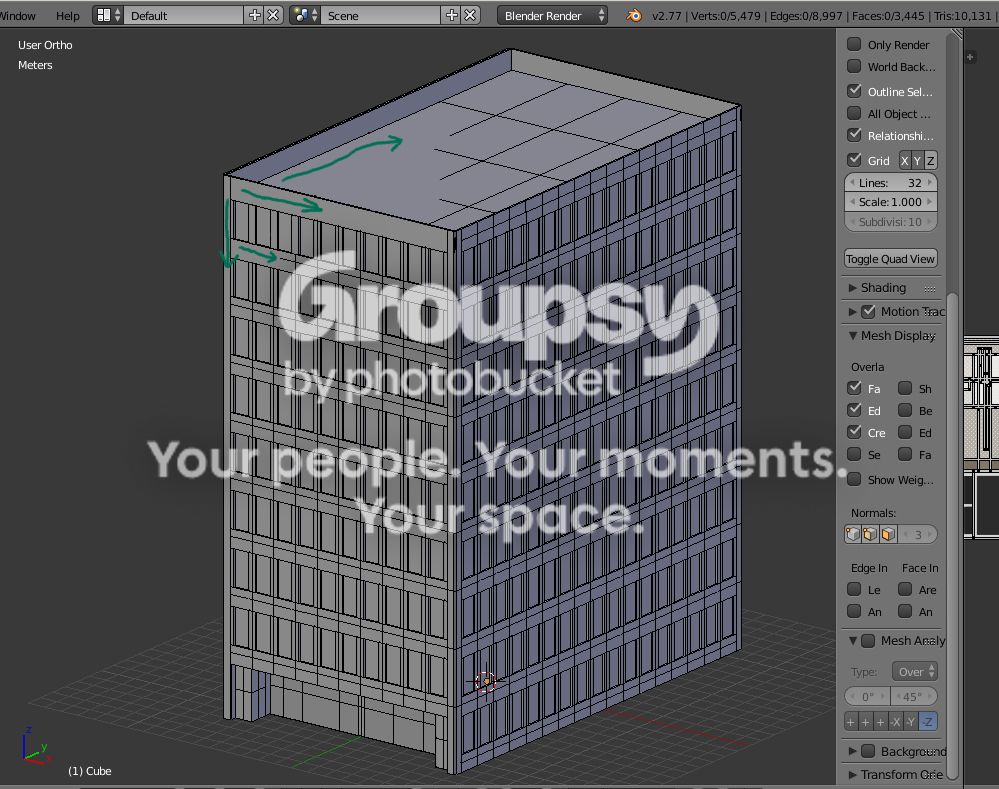Adjust overhang maximum angle 45°

coord(914,697)
